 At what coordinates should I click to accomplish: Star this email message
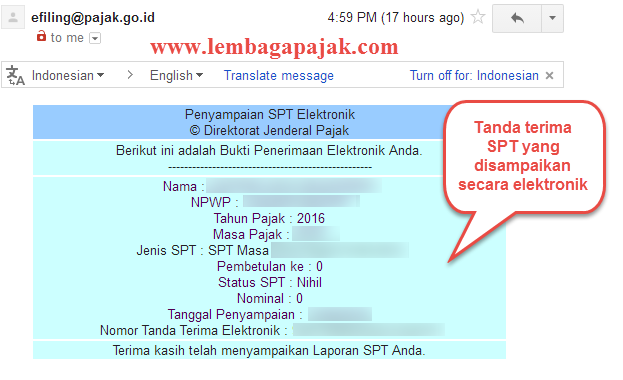point(478,17)
